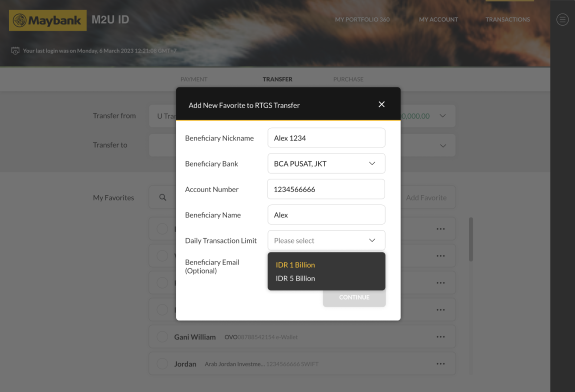Expand the Beneficiary Bank dropdown
The height and width of the screenshot is (392, 575).
(326, 164)
